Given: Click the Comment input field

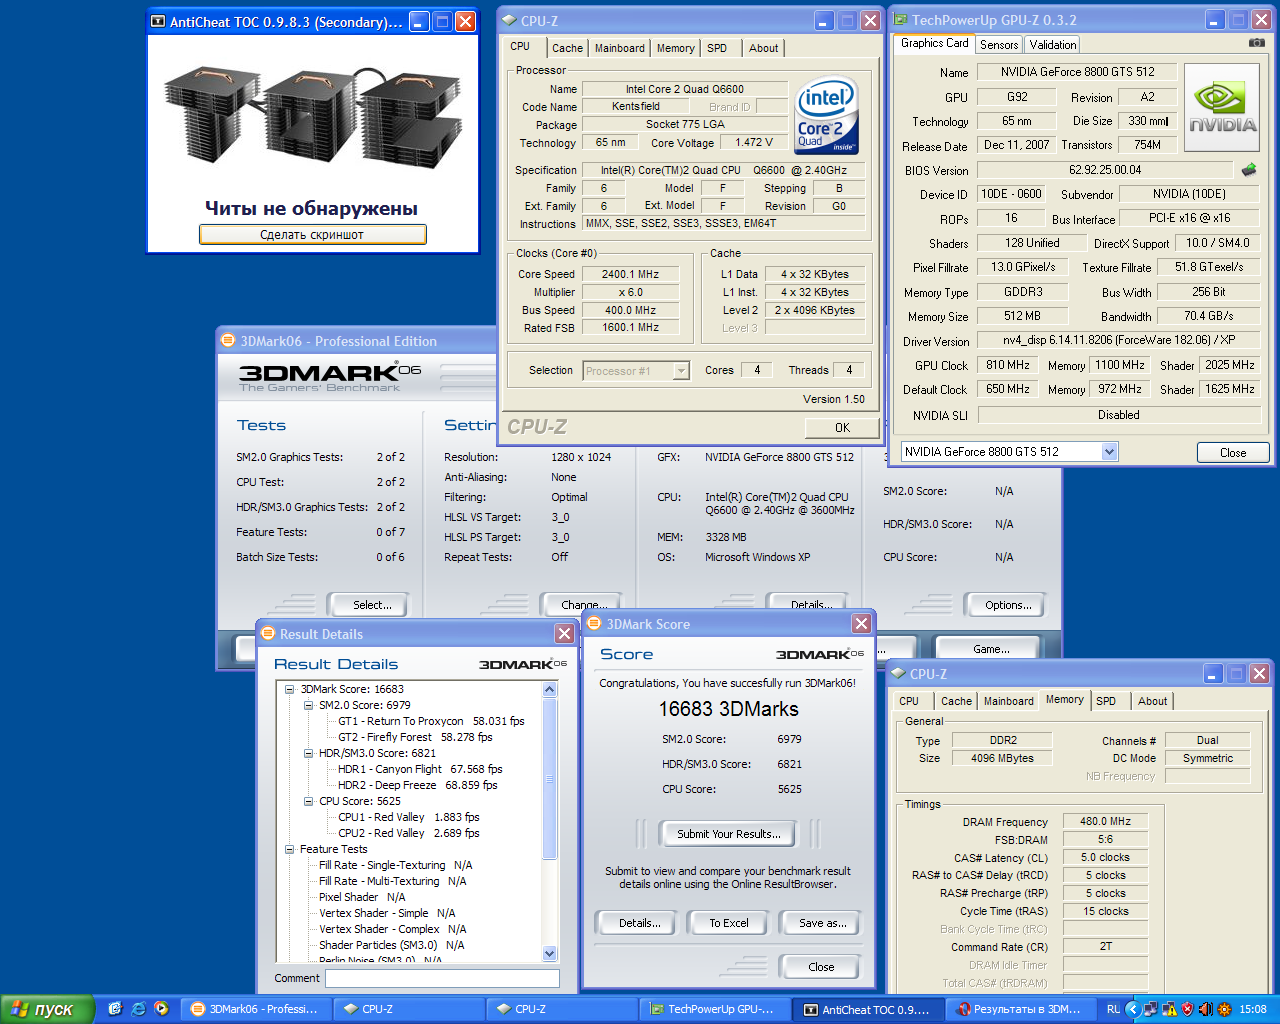Looking at the screenshot, I should click(x=442, y=978).
